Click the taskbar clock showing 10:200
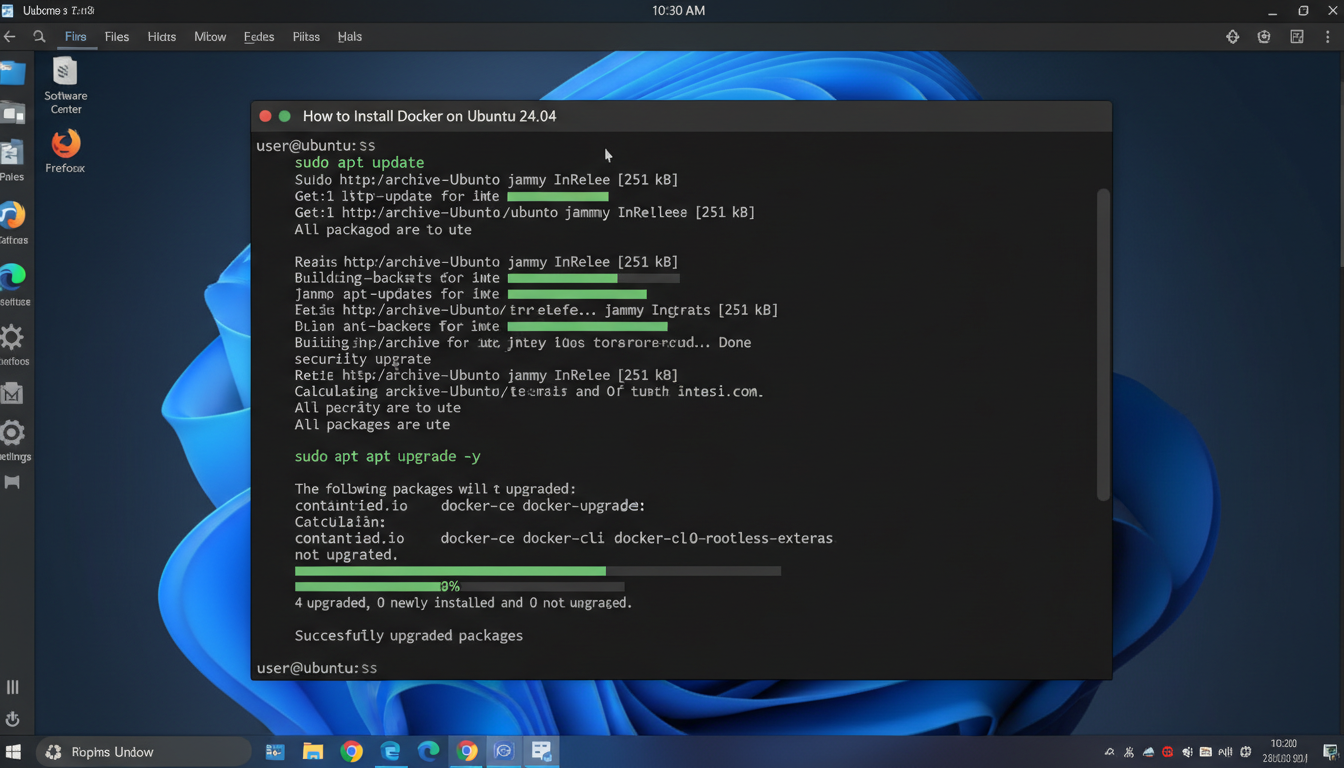 coord(1283,751)
